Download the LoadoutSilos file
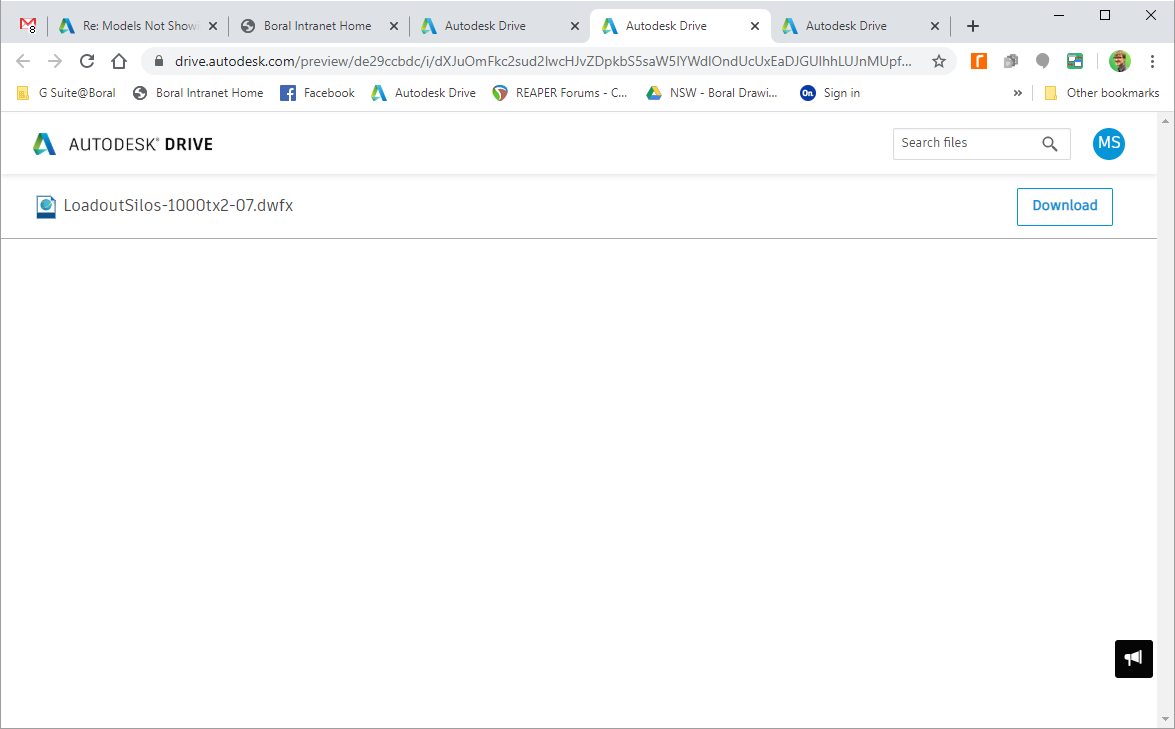The height and width of the screenshot is (729, 1175). point(1065,206)
